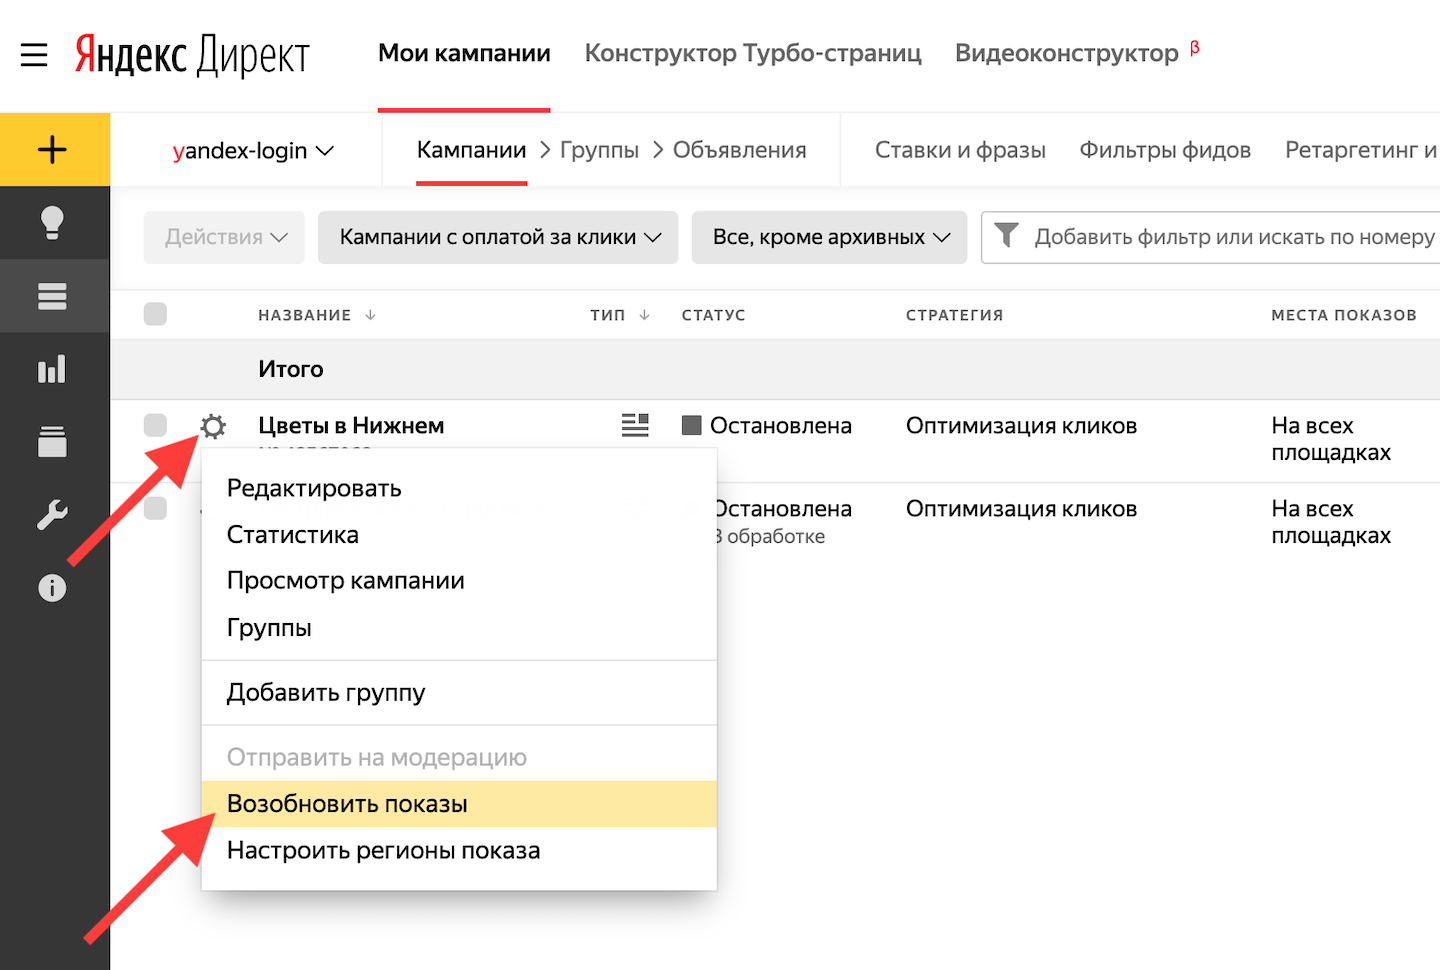
Task: Click the campaign type icon for Цветы в Нижнем
Action: (x=635, y=425)
